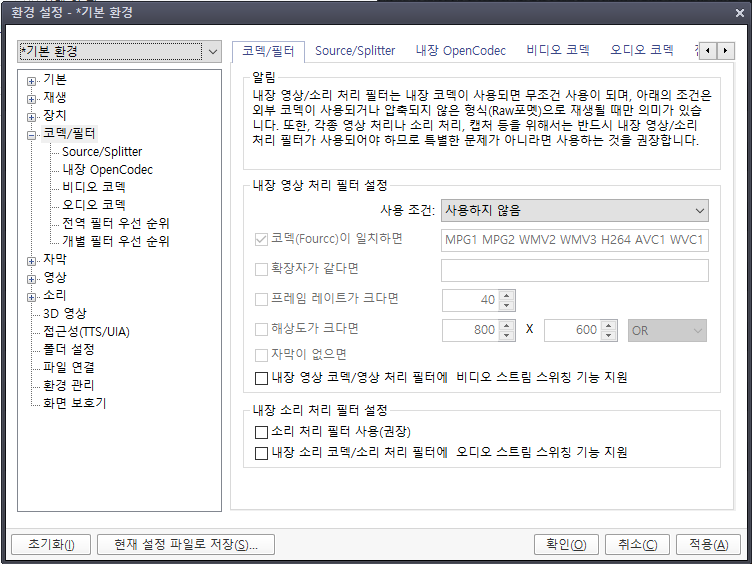The height and width of the screenshot is (564, 752).
Task: Close the 환경 설정 dialog
Action: click(740, 13)
